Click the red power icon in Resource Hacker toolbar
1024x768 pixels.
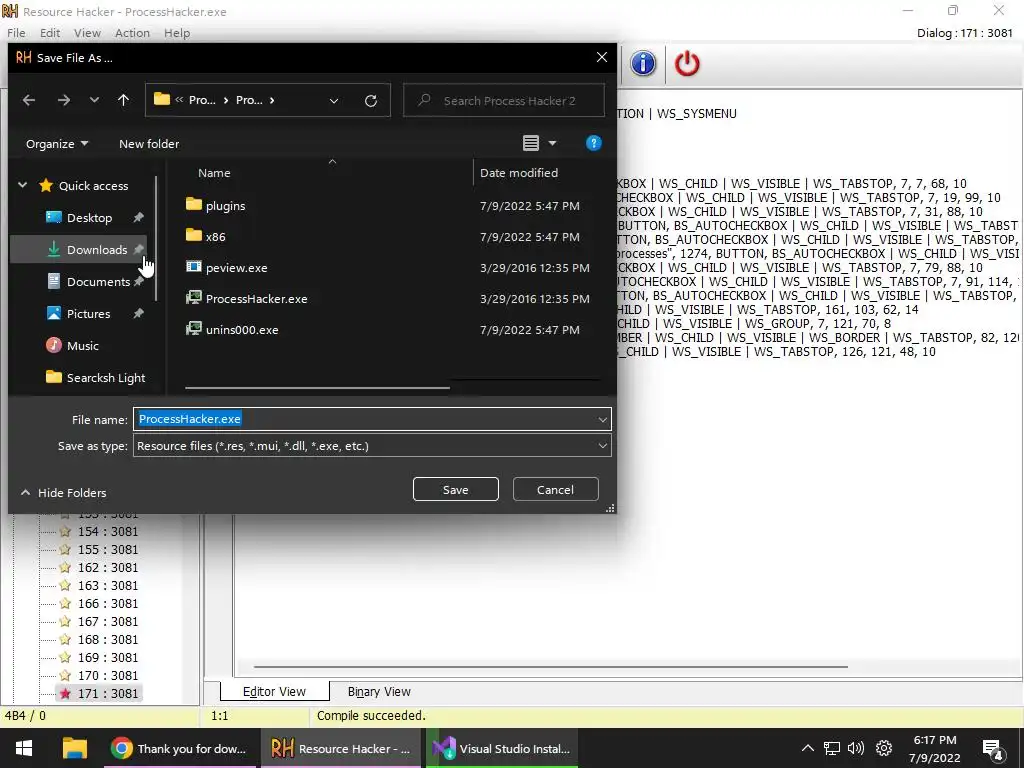[687, 64]
